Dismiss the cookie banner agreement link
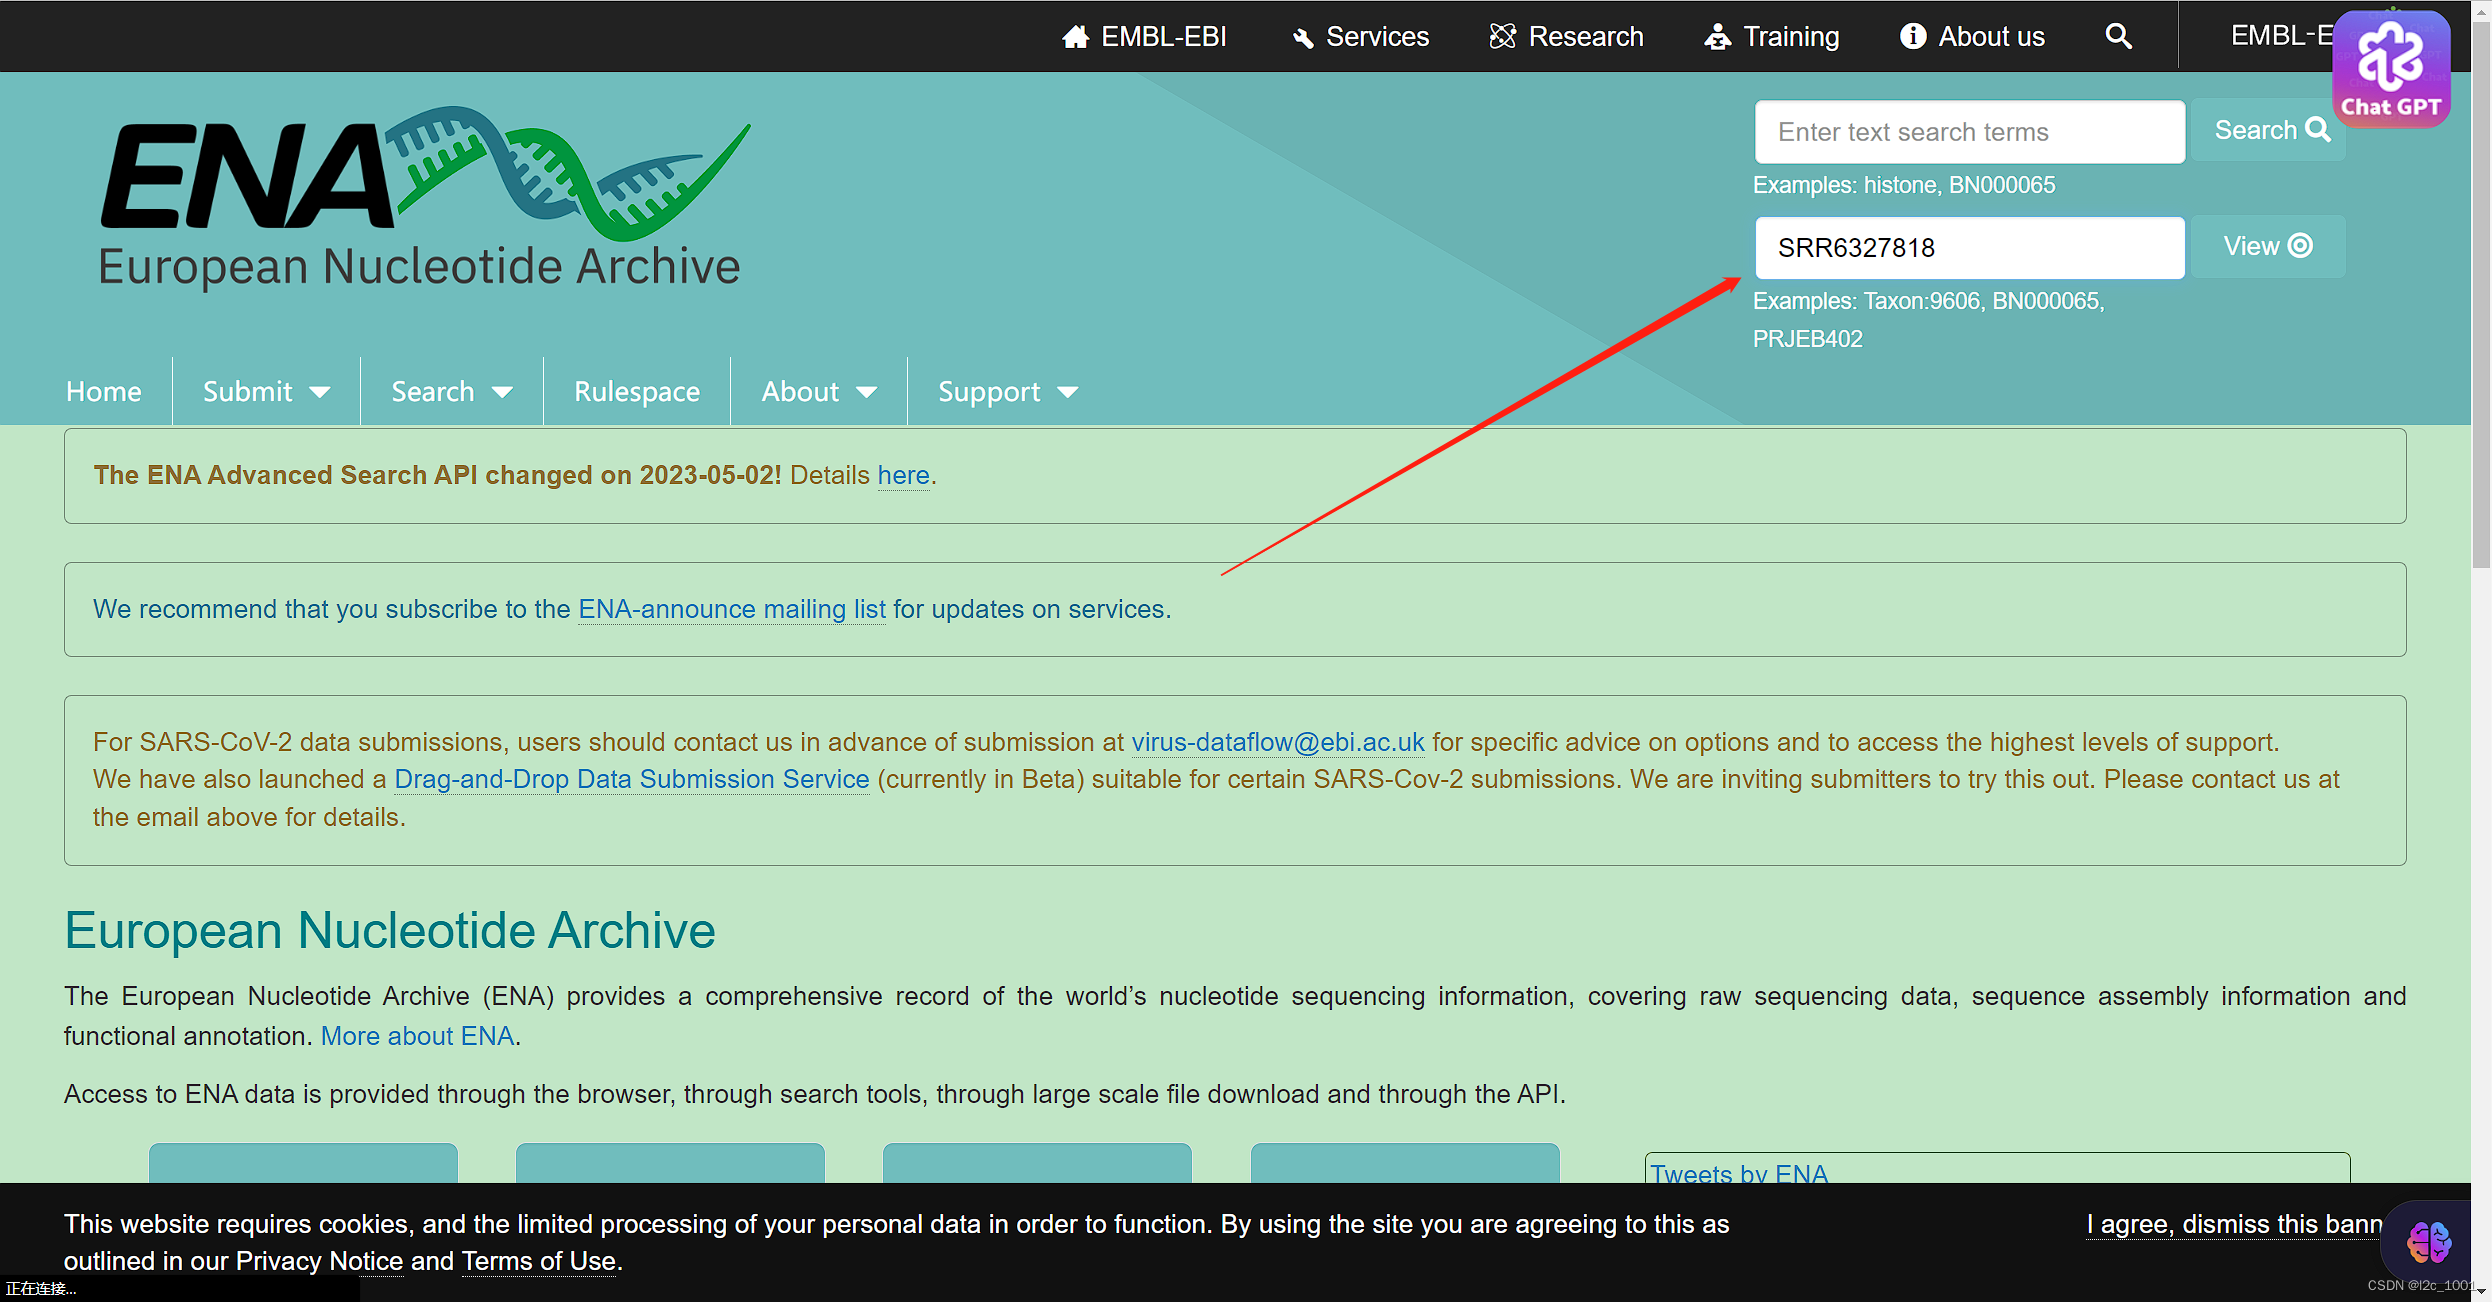Viewport: 2492px width, 1302px height. 2232,1224
